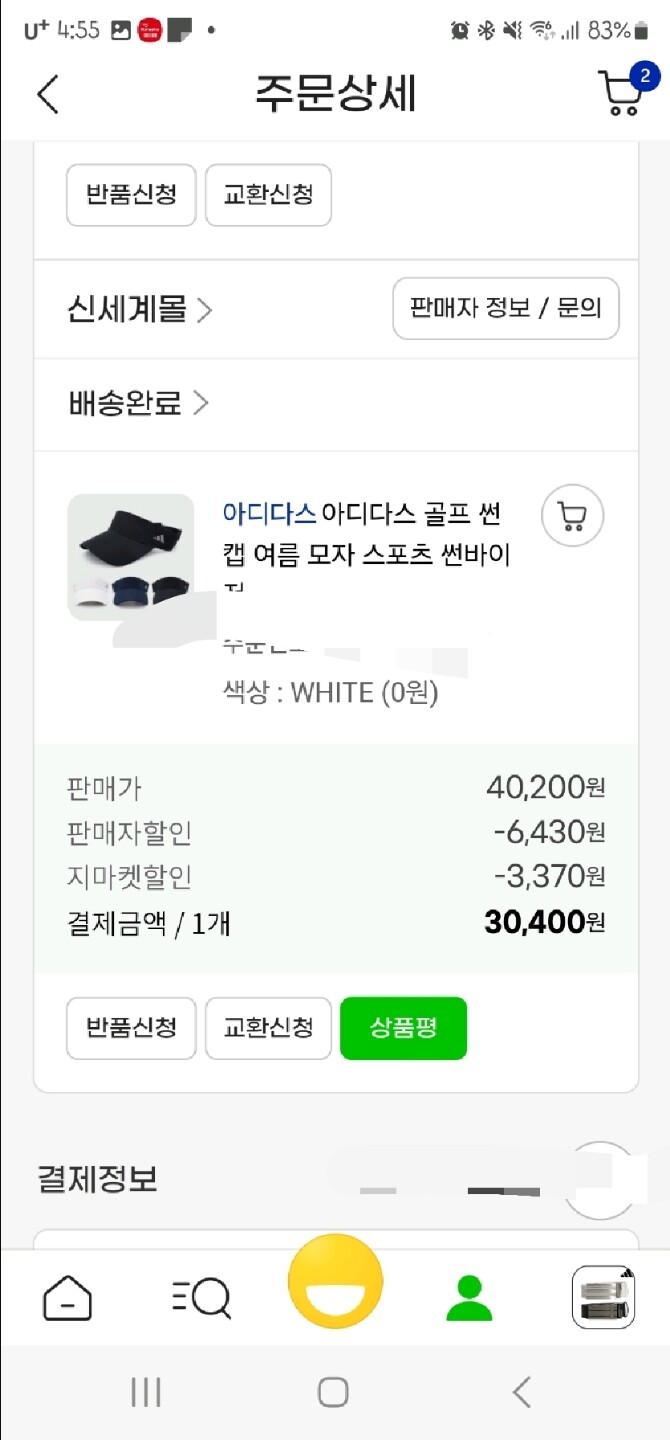Tap the green 상품평 review button
670x1440 pixels.
click(x=403, y=1028)
